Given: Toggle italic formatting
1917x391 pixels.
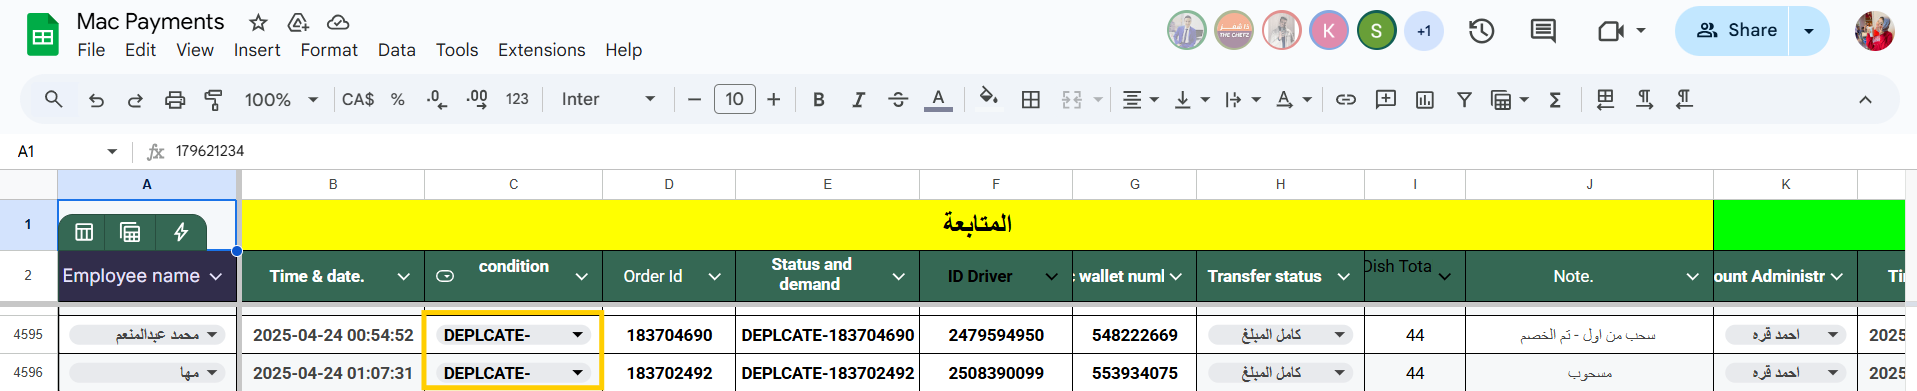Looking at the screenshot, I should pyautogui.click(x=858, y=99).
